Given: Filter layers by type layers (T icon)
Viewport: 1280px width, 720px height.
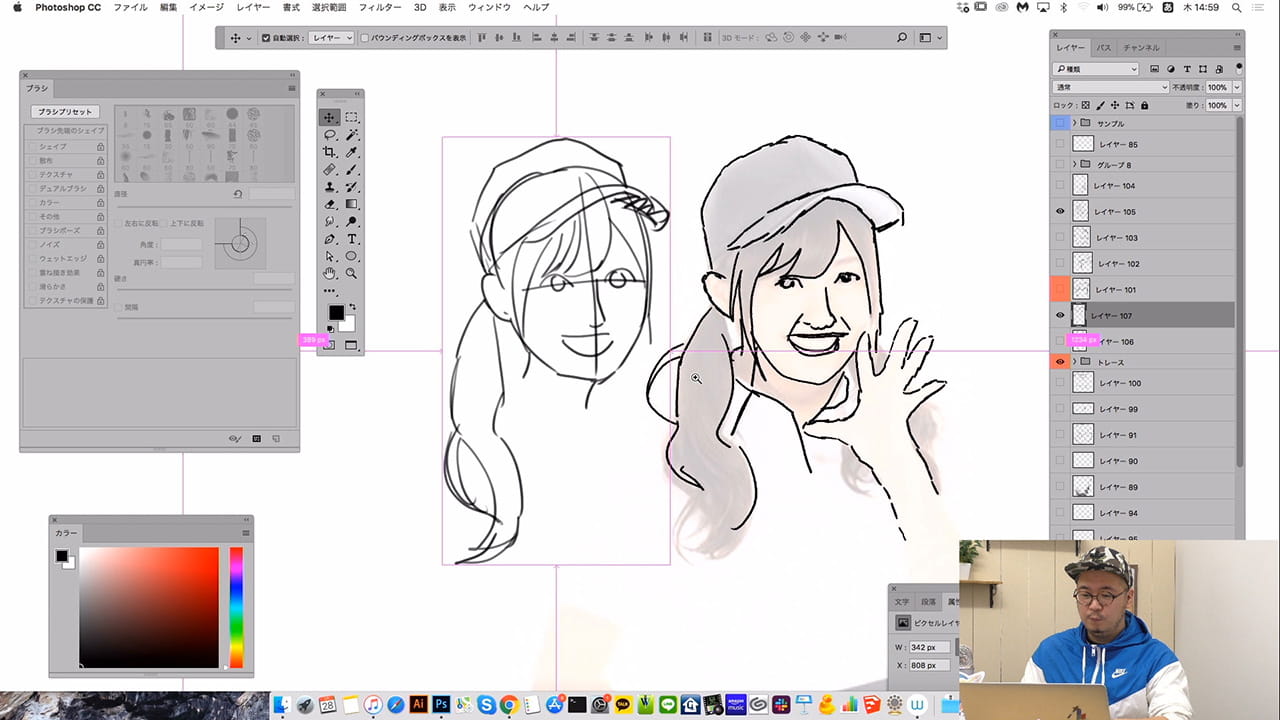Looking at the screenshot, I should pyautogui.click(x=1186, y=69).
